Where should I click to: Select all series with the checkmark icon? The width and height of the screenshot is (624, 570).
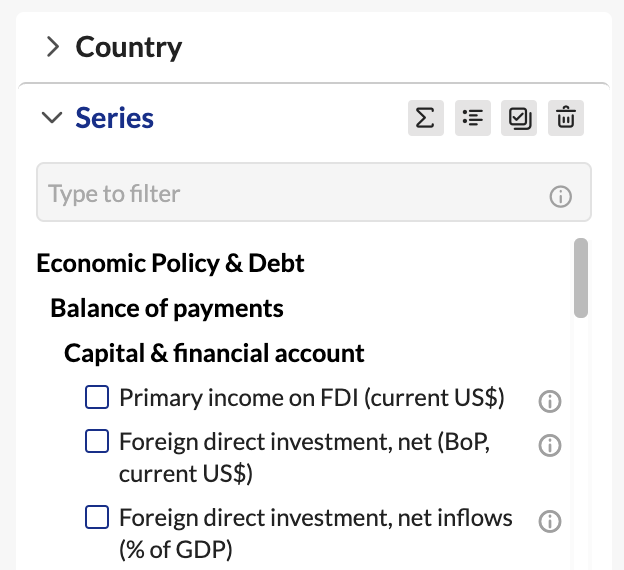click(x=519, y=118)
